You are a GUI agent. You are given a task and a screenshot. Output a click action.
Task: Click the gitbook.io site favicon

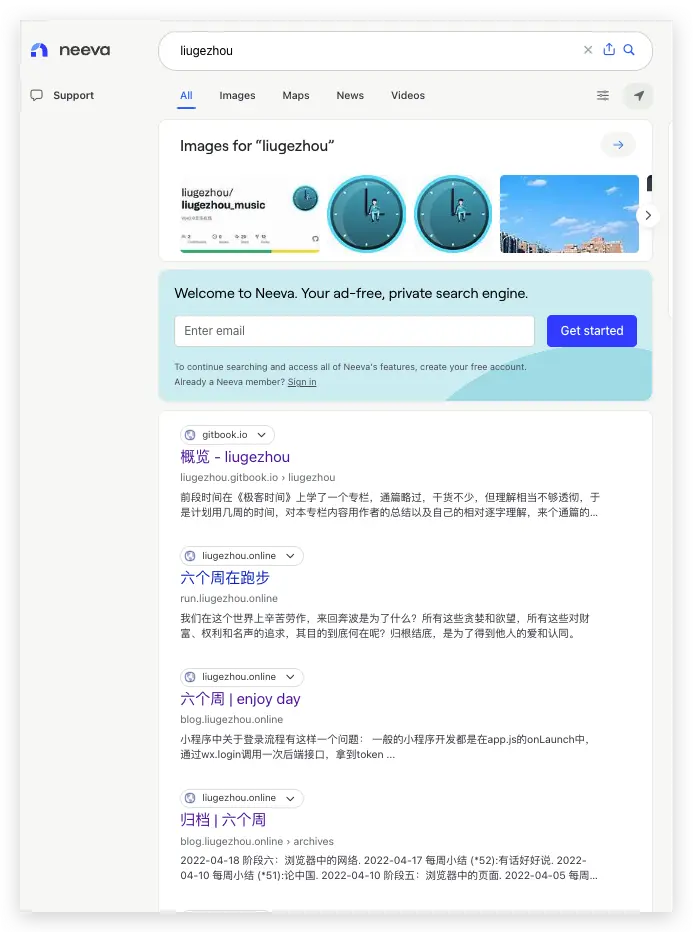(x=190, y=435)
